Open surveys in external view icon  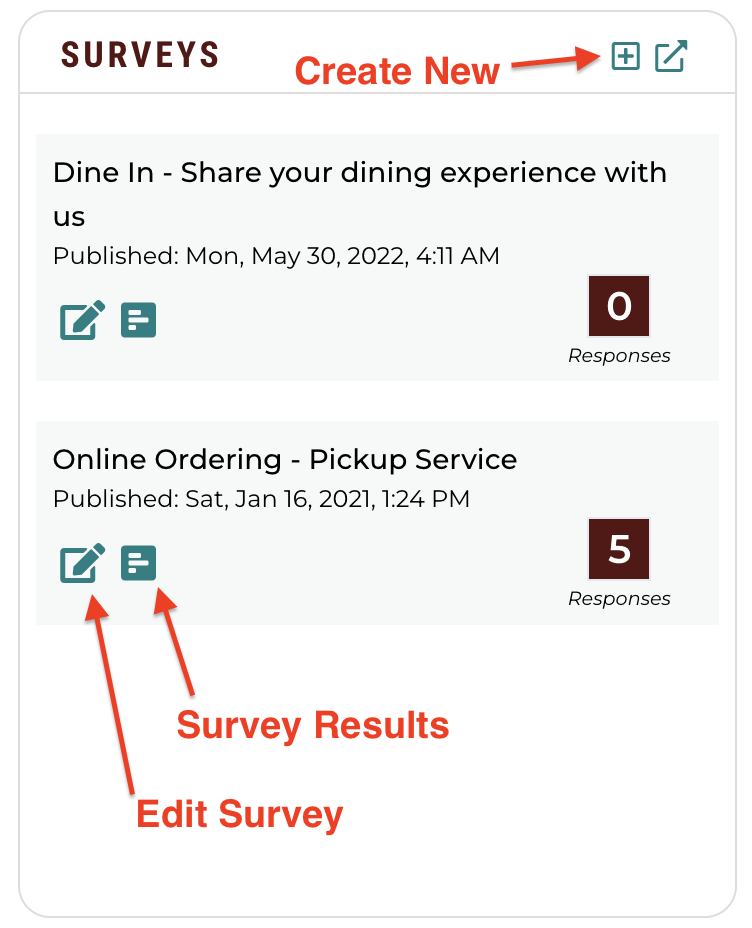[x=670, y=56]
